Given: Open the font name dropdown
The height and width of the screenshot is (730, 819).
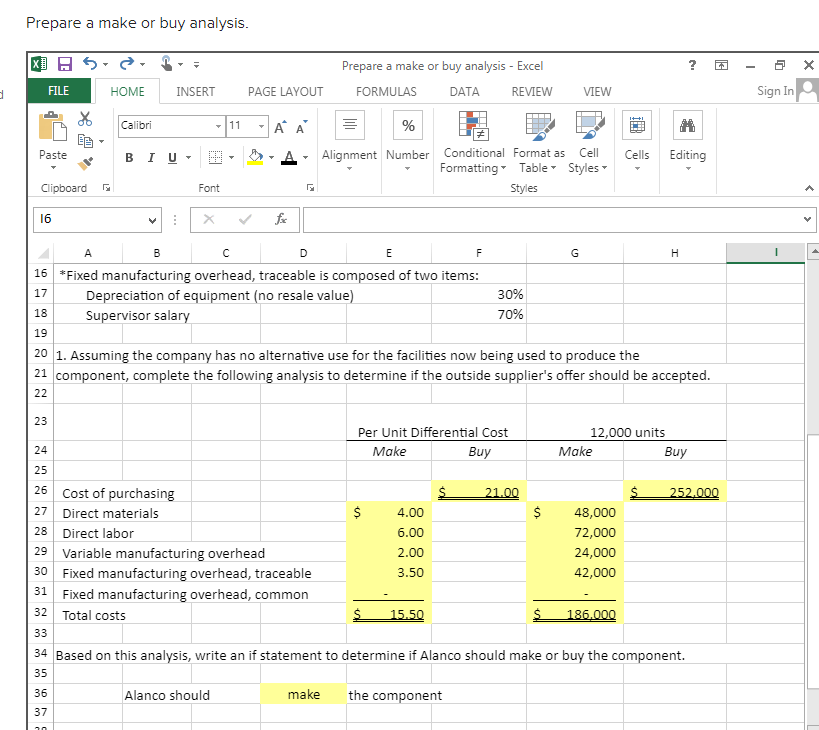Looking at the screenshot, I should tap(218, 127).
